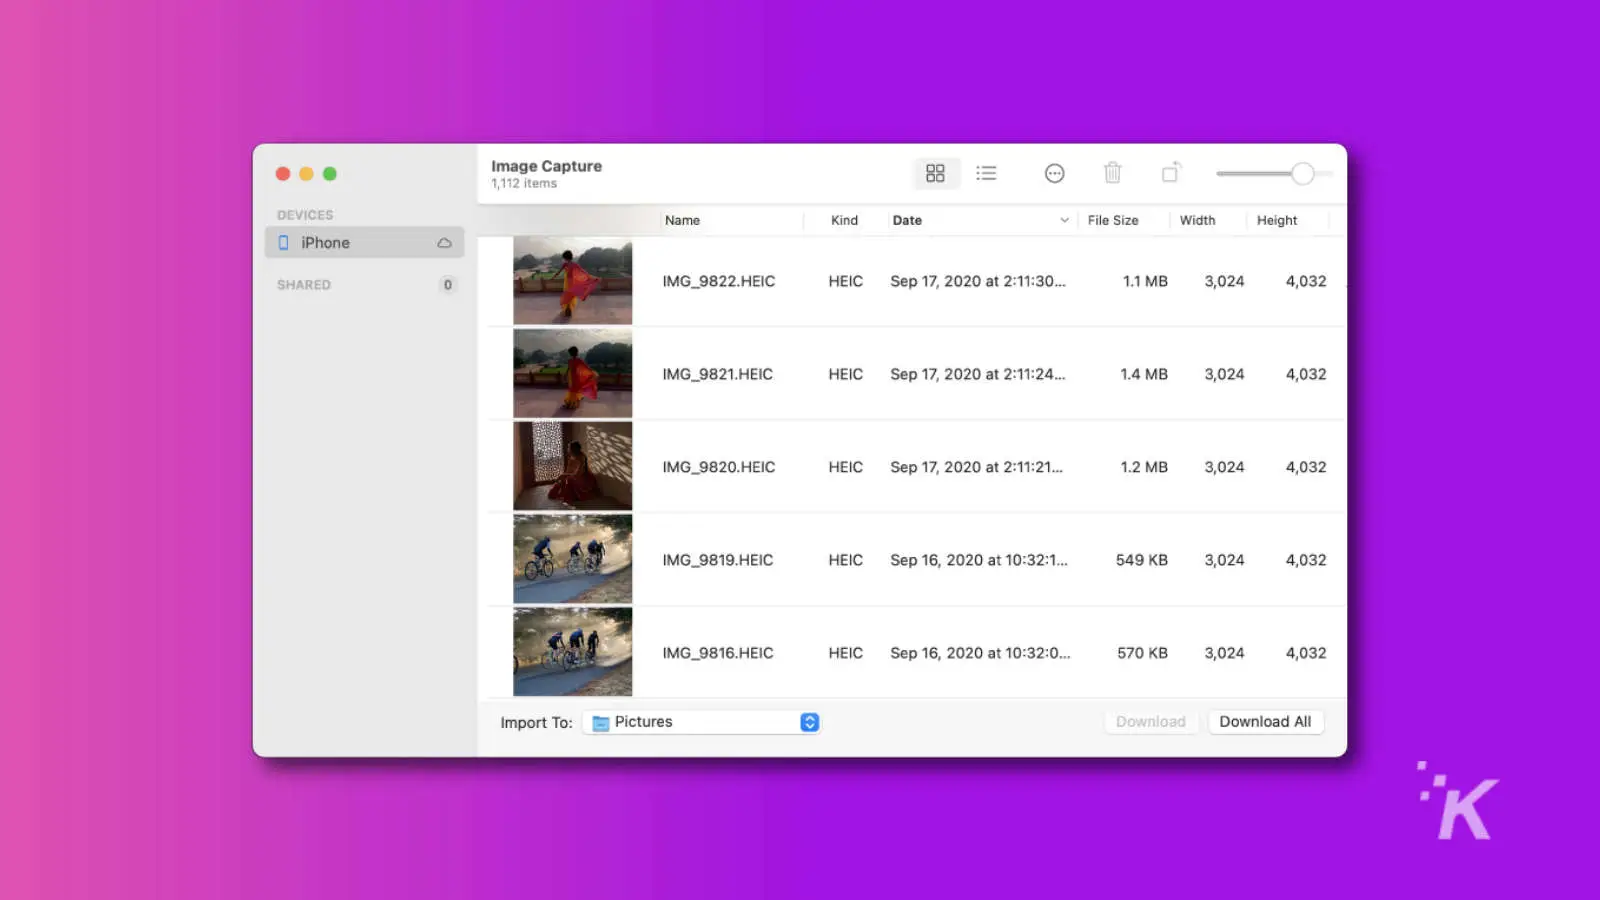Adjust the thumbnail size slider

(x=1304, y=173)
